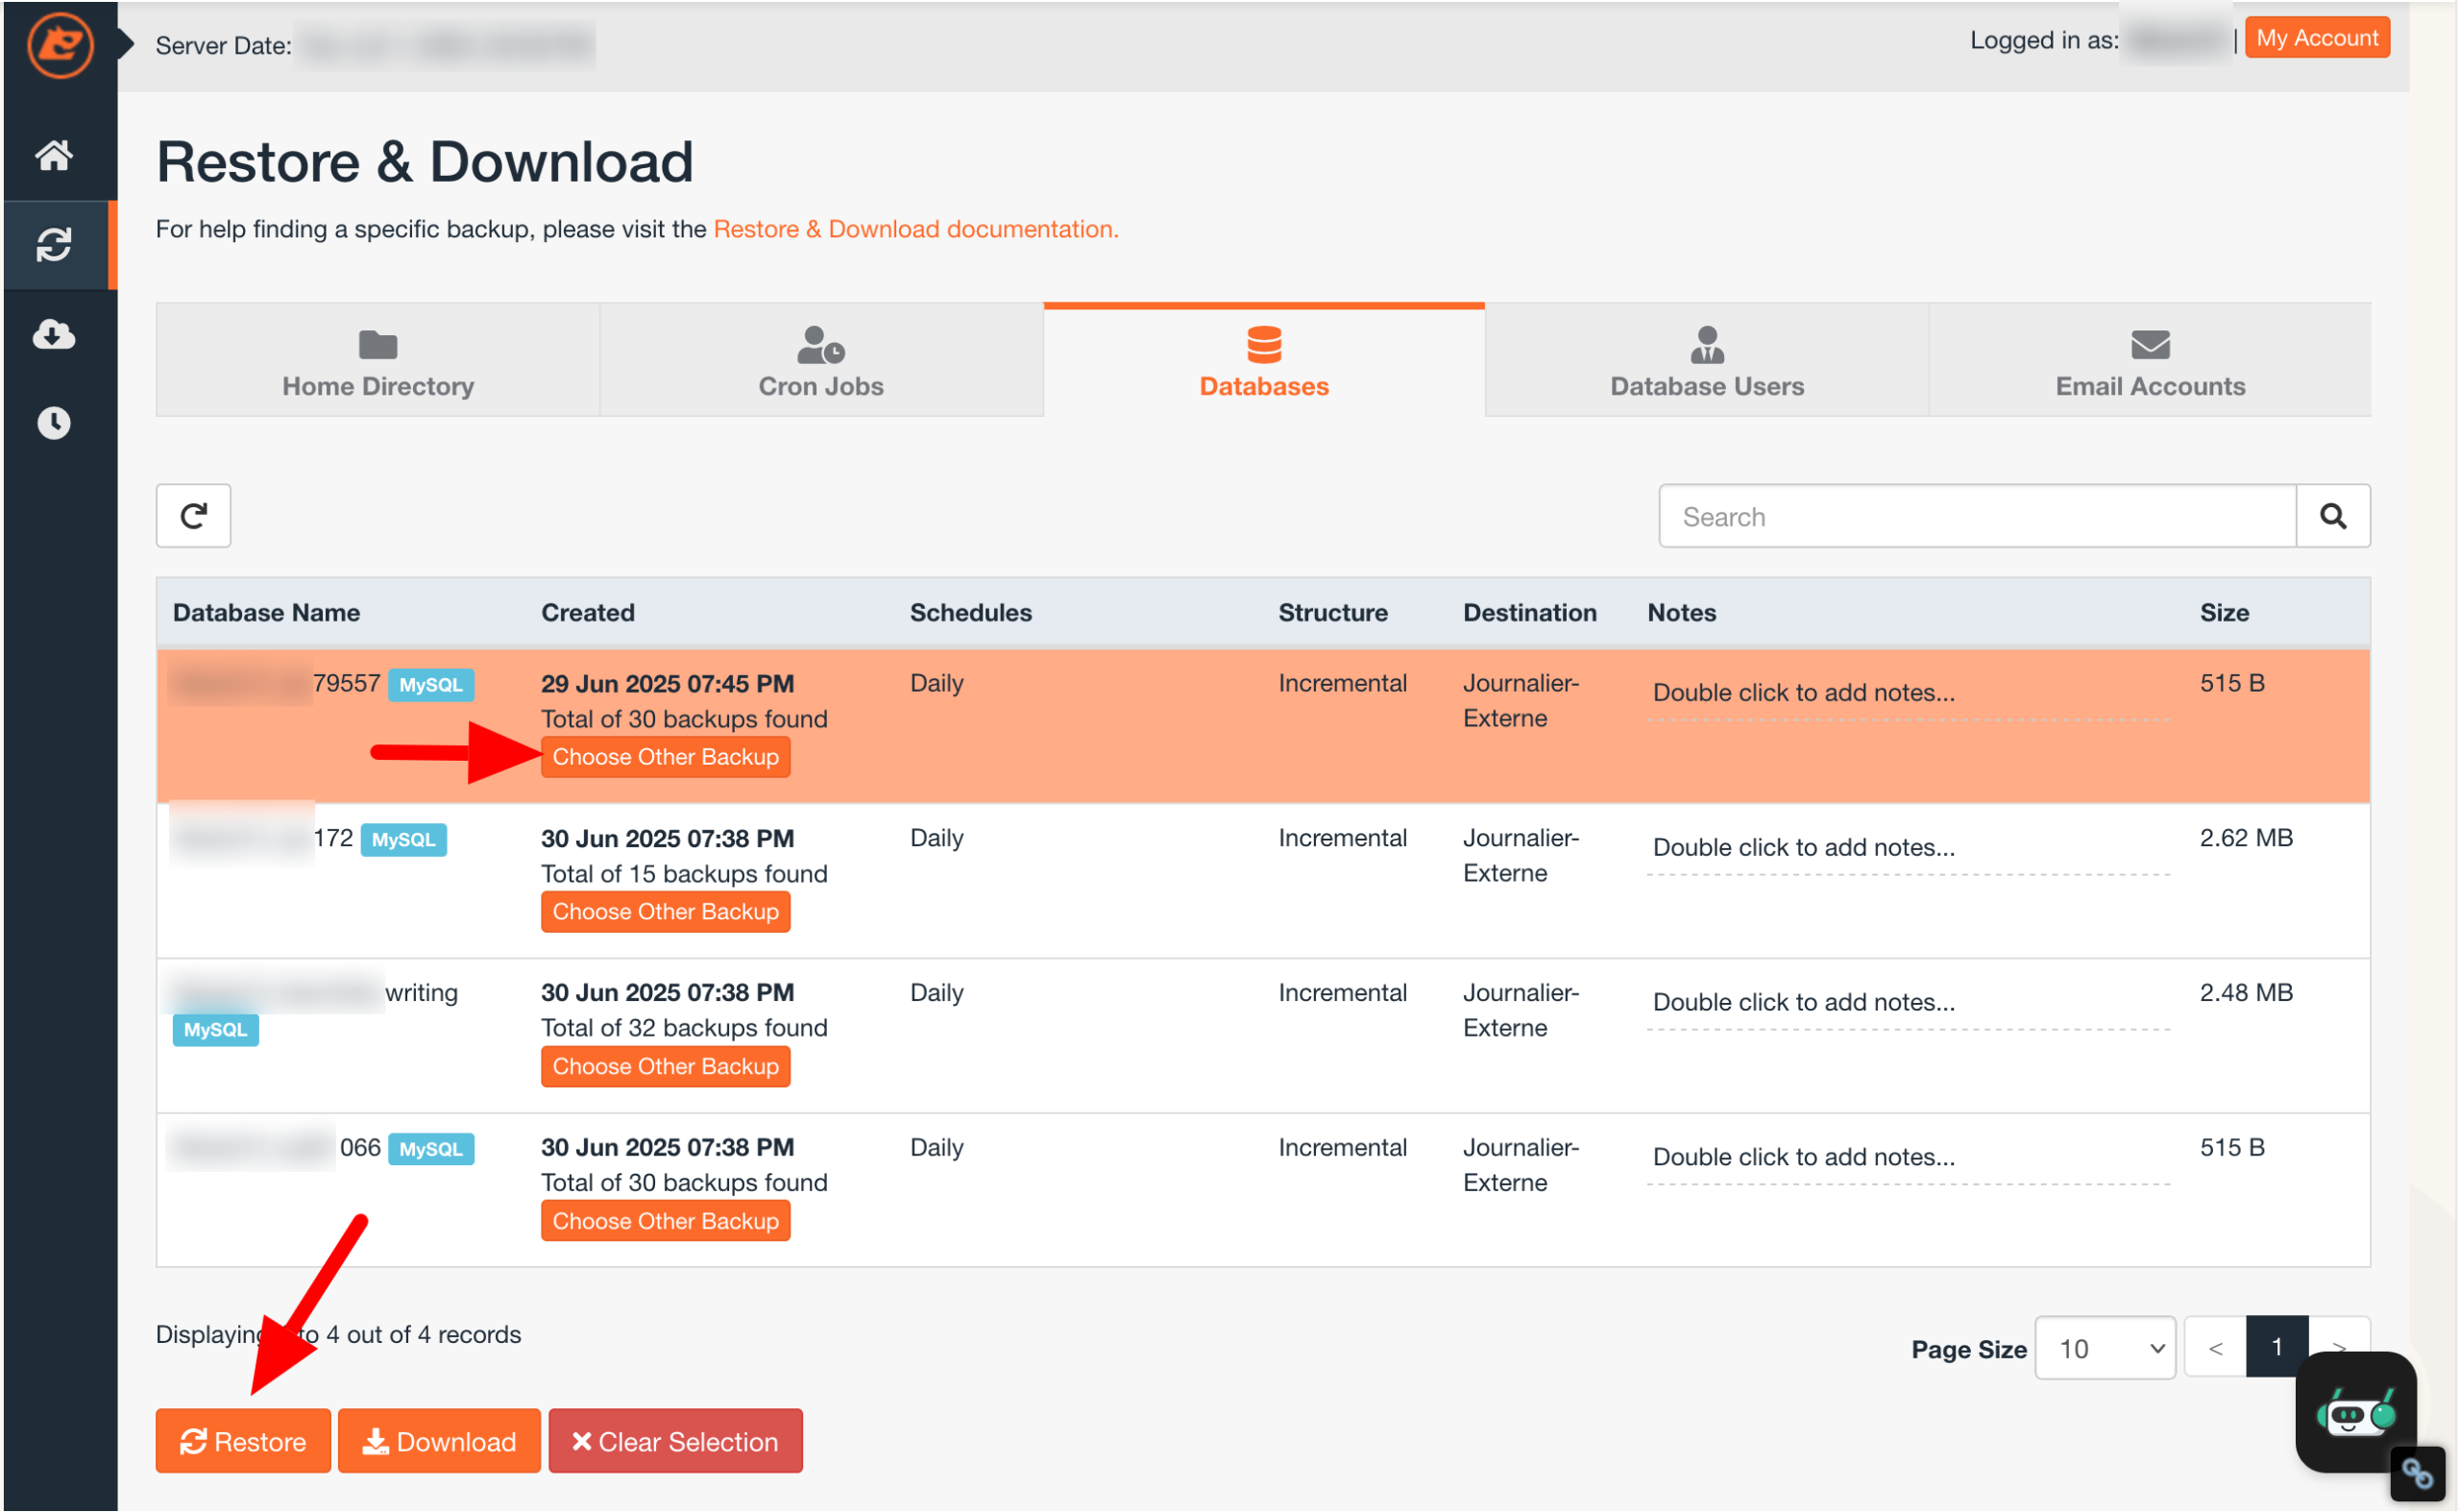
Task: Expand the sidebar arrow near Server Date
Action: click(126, 44)
